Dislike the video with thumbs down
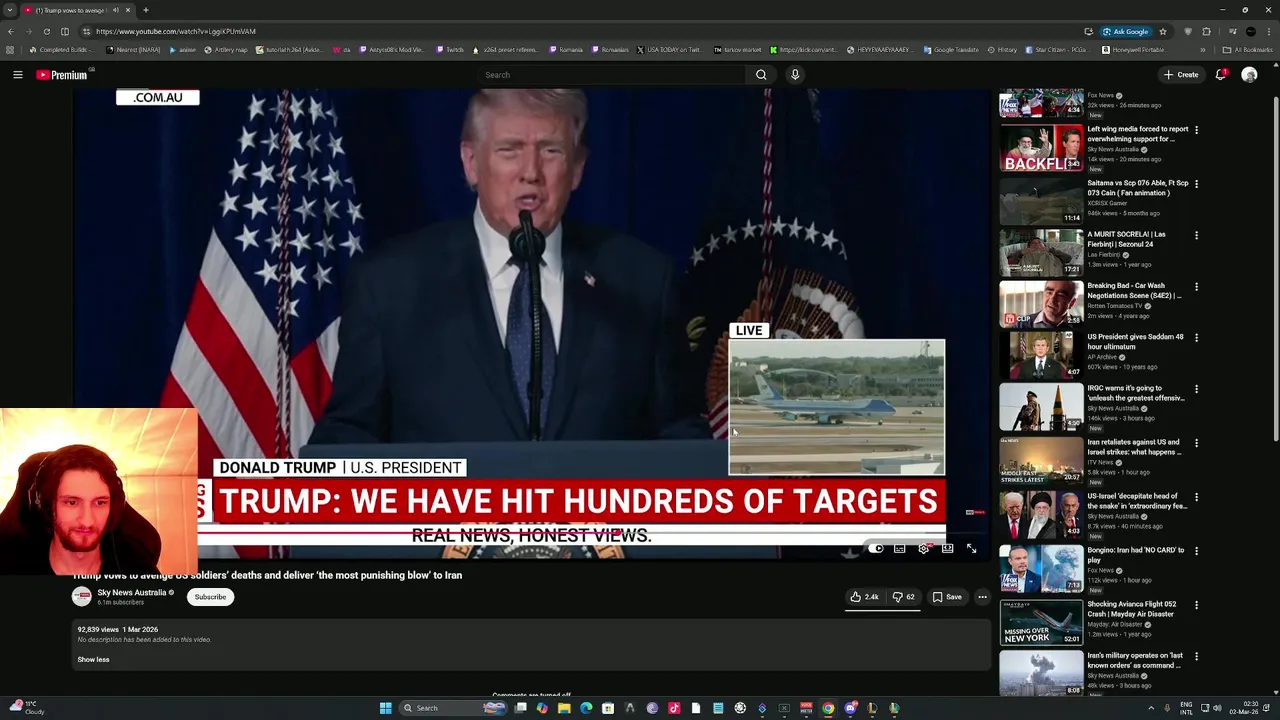 pyautogui.click(x=904, y=597)
